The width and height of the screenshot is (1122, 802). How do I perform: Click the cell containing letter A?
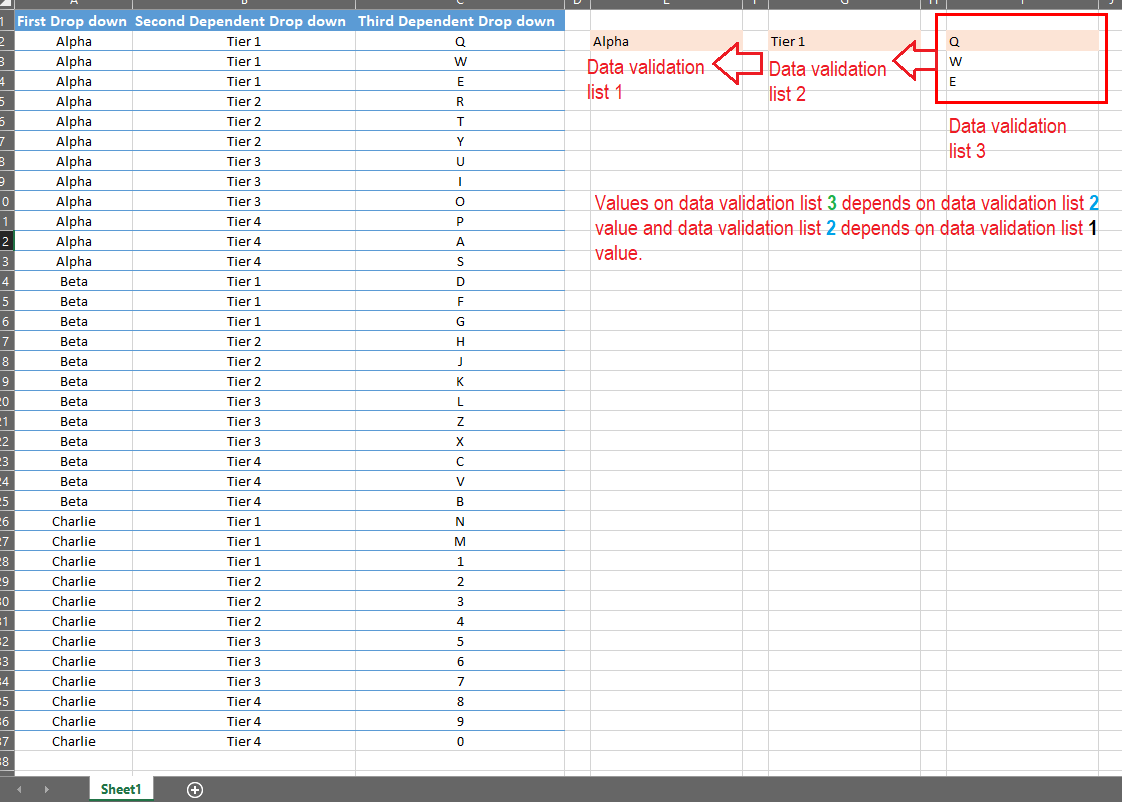[460, 242]
